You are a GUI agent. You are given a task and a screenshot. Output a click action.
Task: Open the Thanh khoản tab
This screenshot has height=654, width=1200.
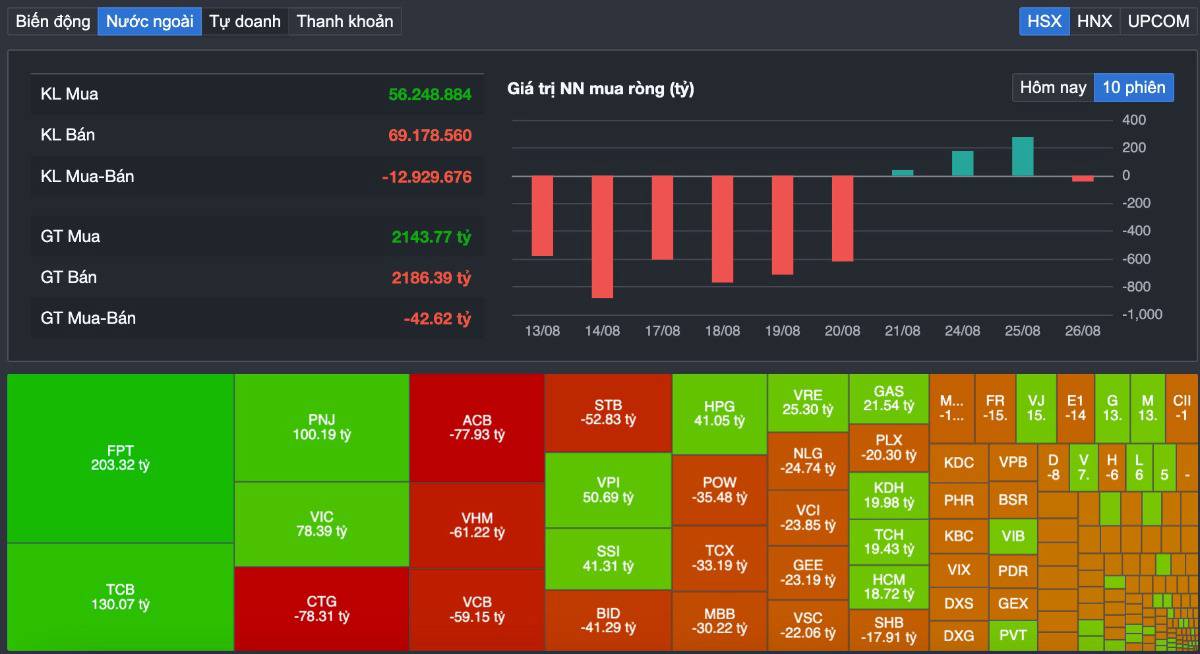tap(345, 21)
